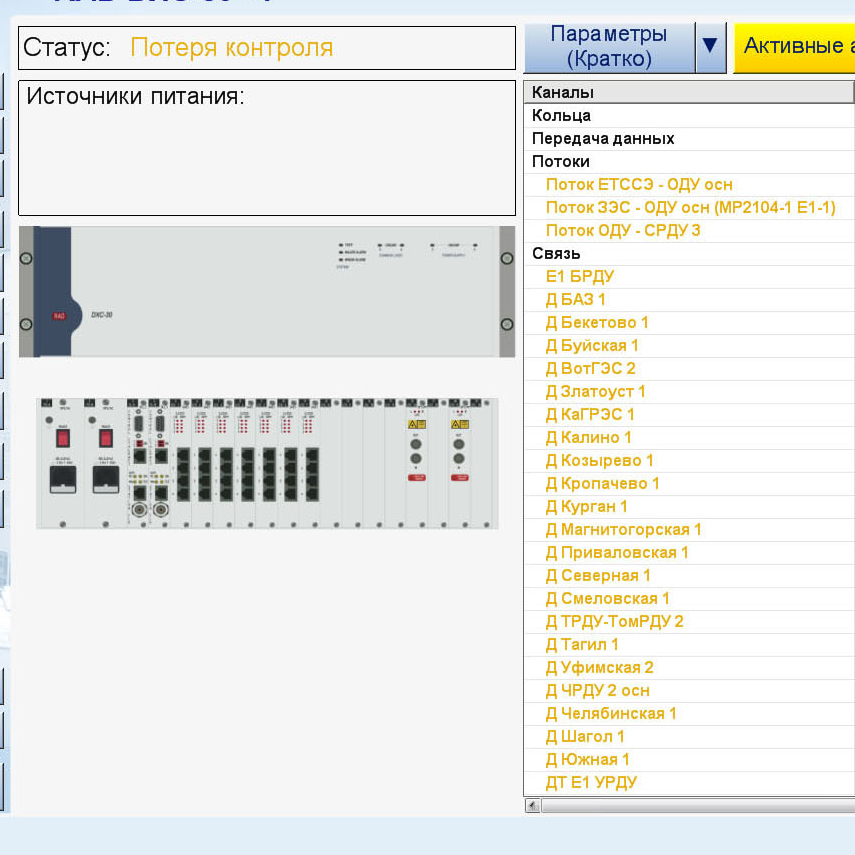
Task: Expand the Кольца category
Action: point(561,115)
